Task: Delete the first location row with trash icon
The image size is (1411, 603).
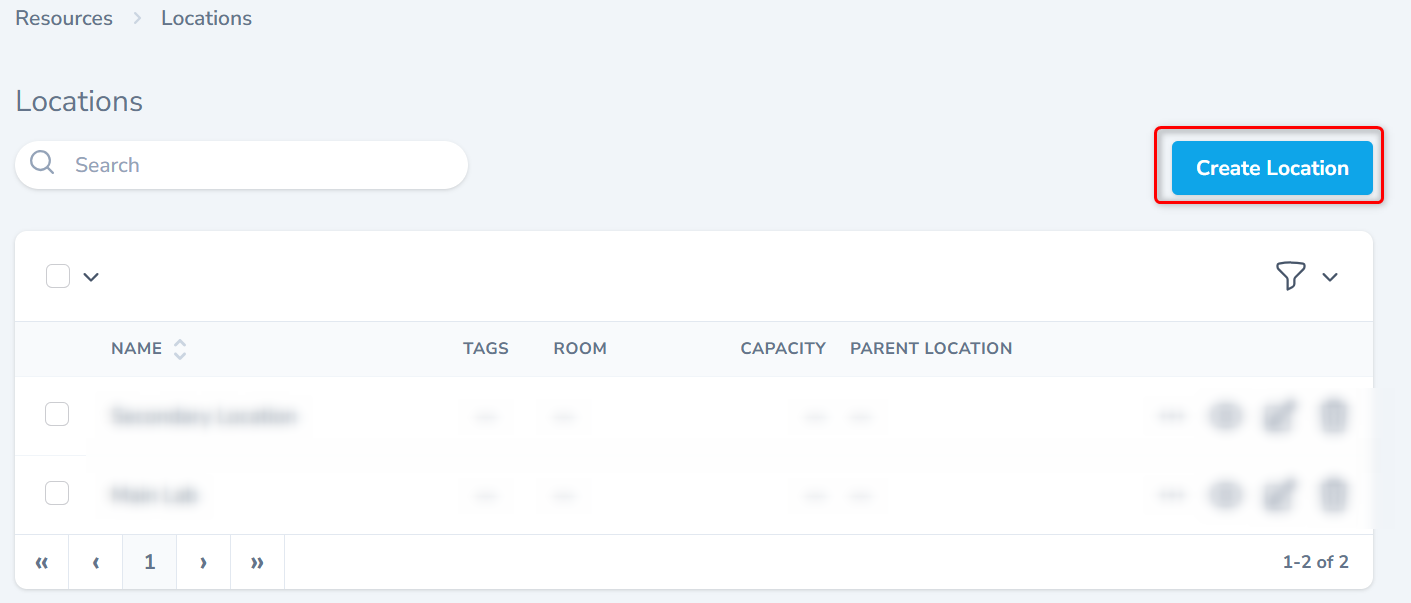Action: point(1333,415)
